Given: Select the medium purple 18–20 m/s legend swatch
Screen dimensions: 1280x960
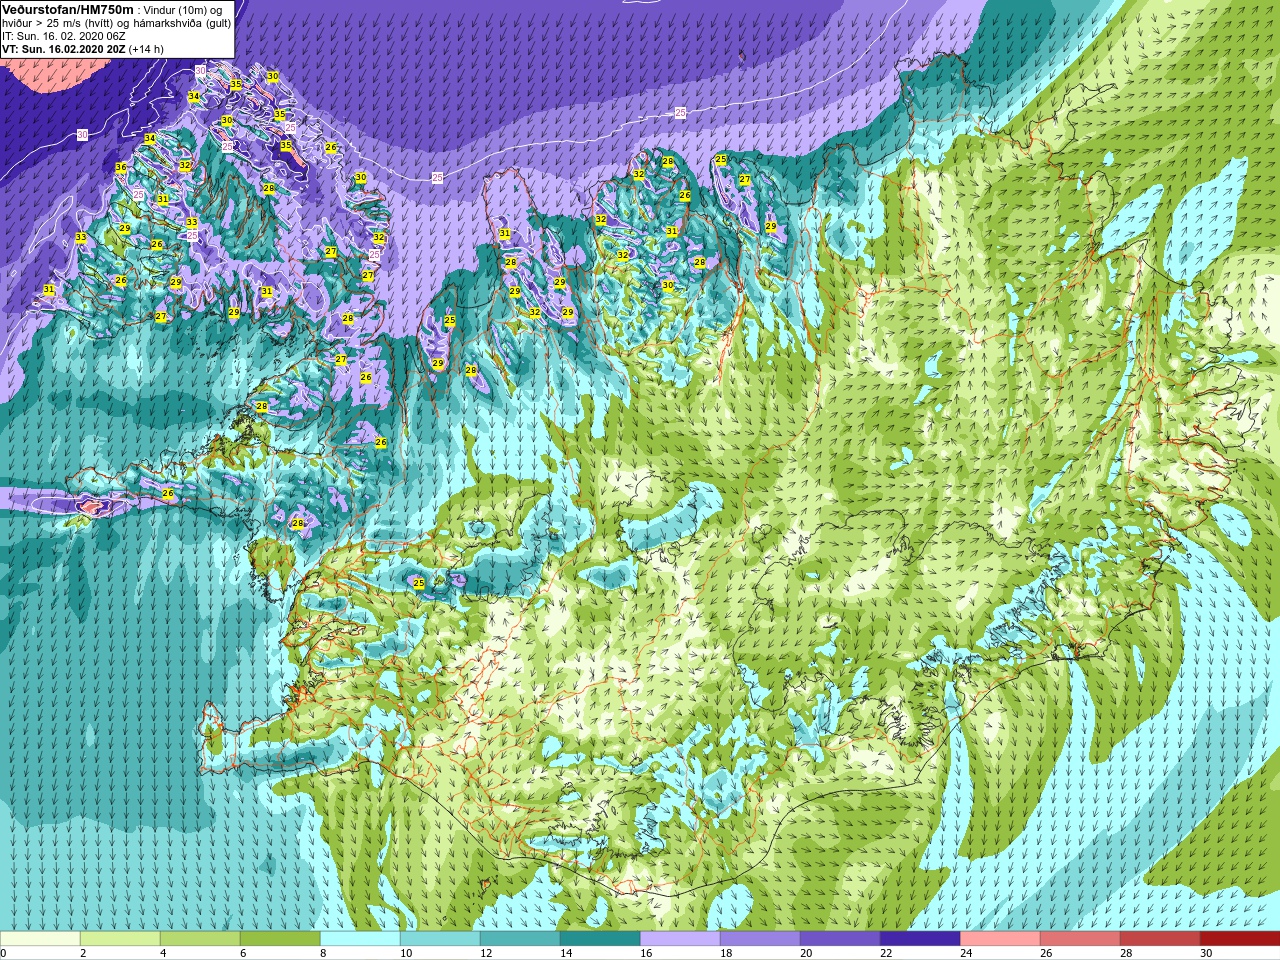Looking at the screenshot, I should 760,938.
